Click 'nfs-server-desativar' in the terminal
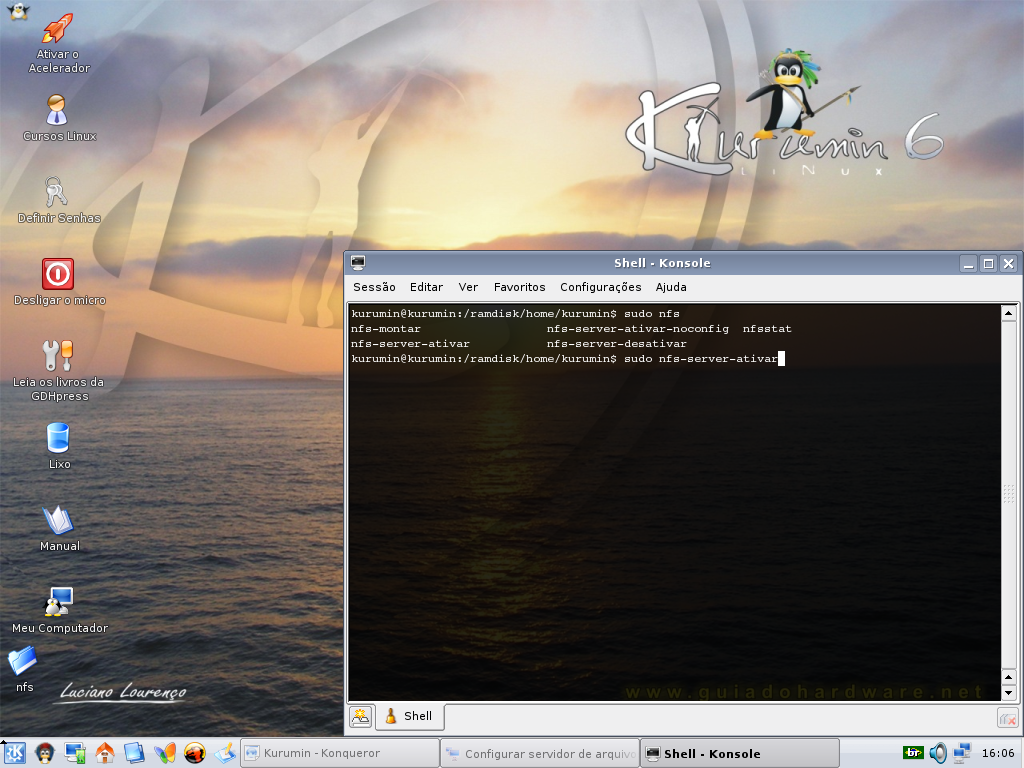 tap(617, 344)
